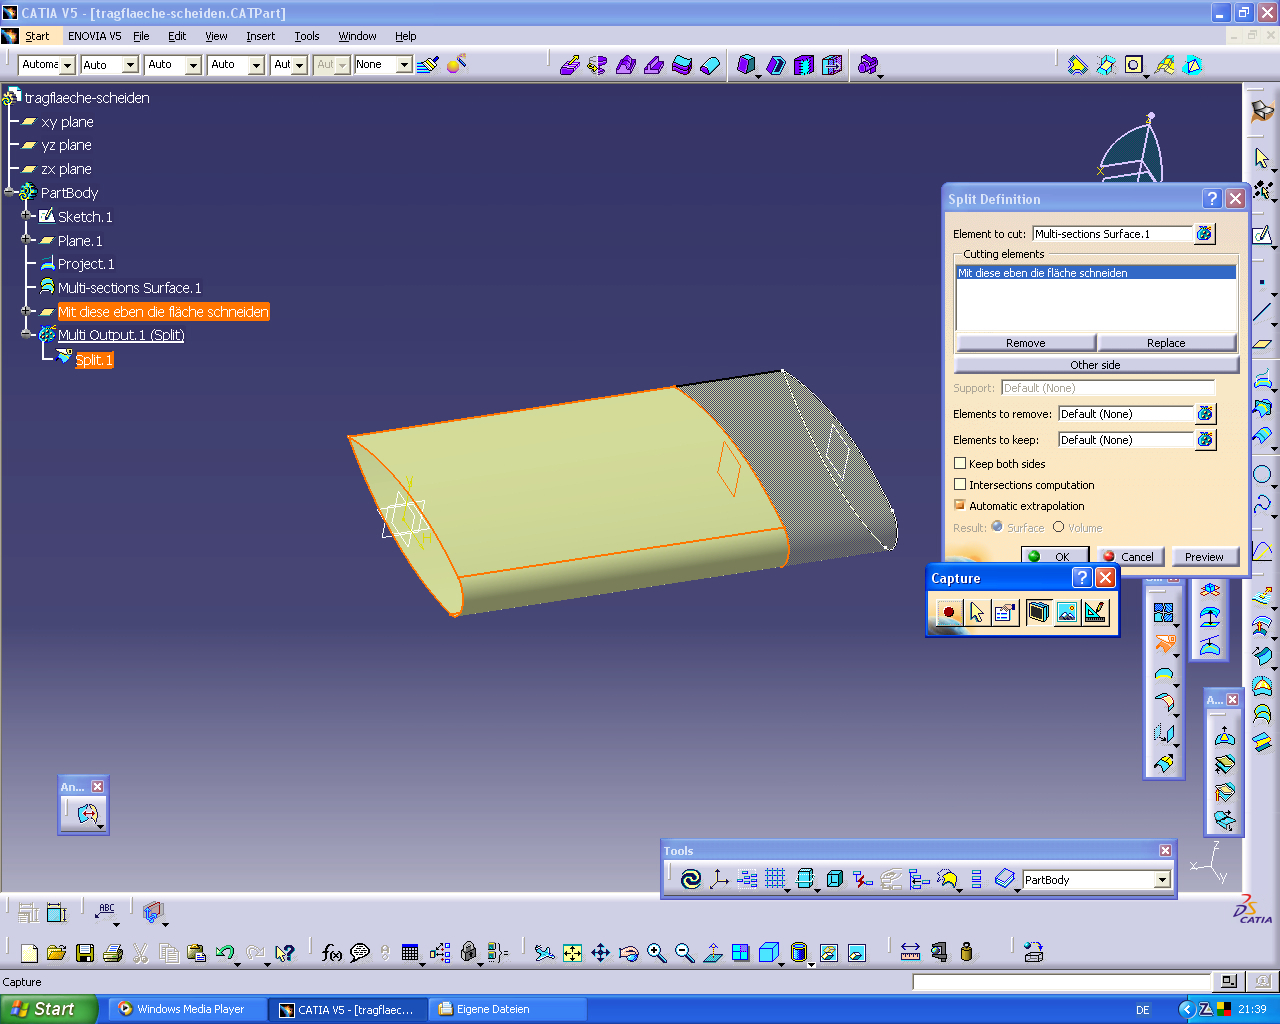
Task: Click the Other side button
Action: [1096, 365]
